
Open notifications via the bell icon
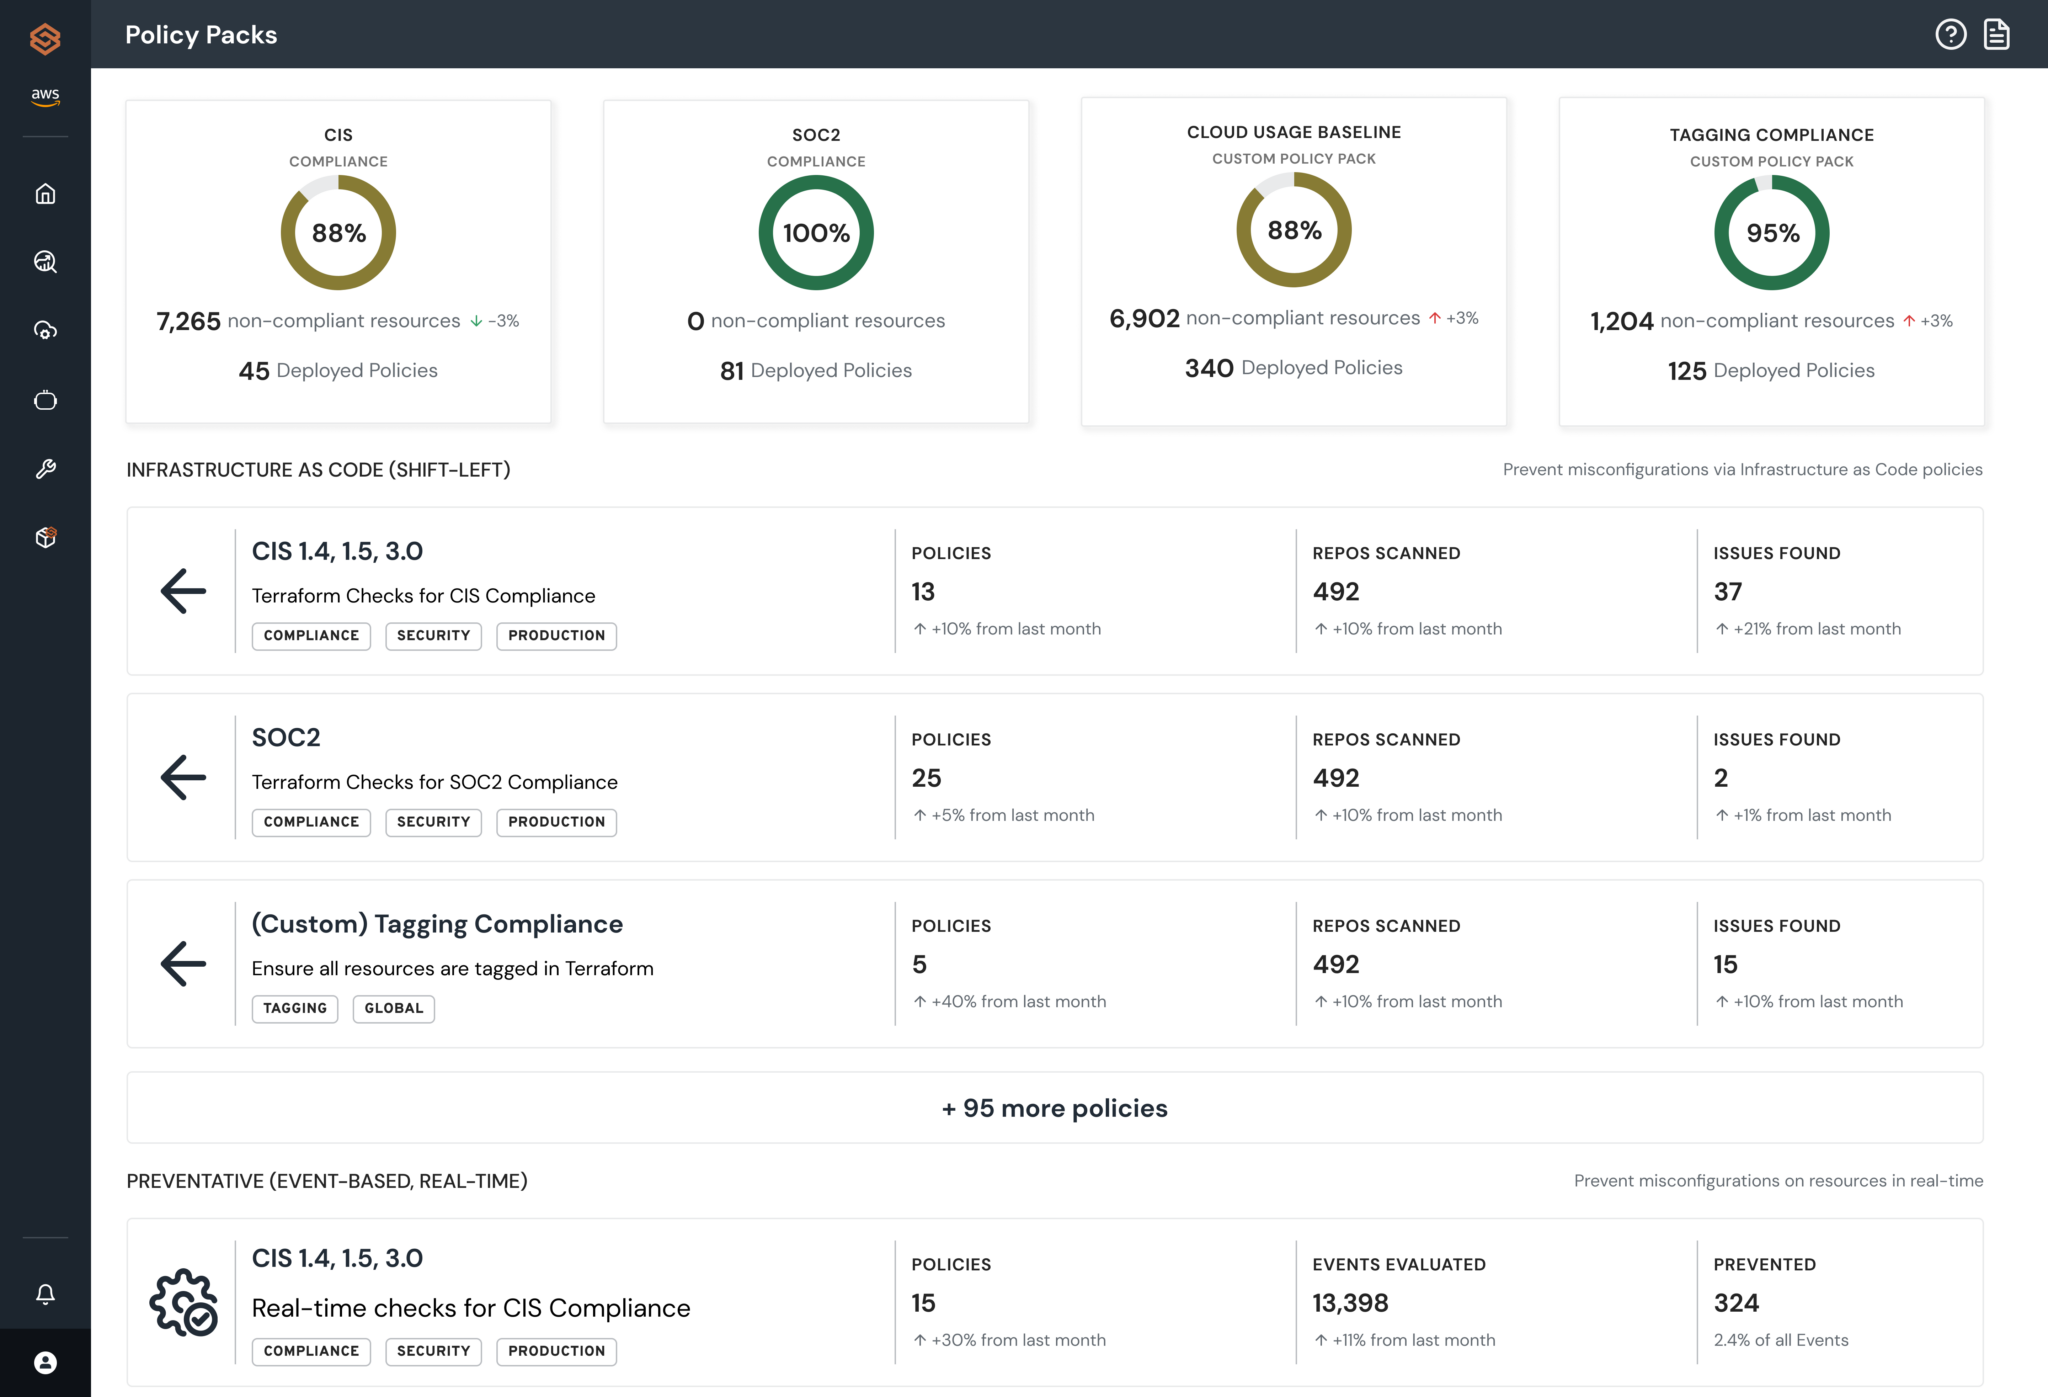click(x=45, y=1293)
